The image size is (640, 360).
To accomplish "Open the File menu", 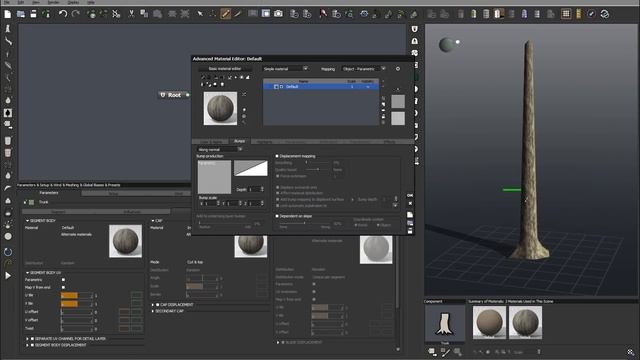I will 7,2.
